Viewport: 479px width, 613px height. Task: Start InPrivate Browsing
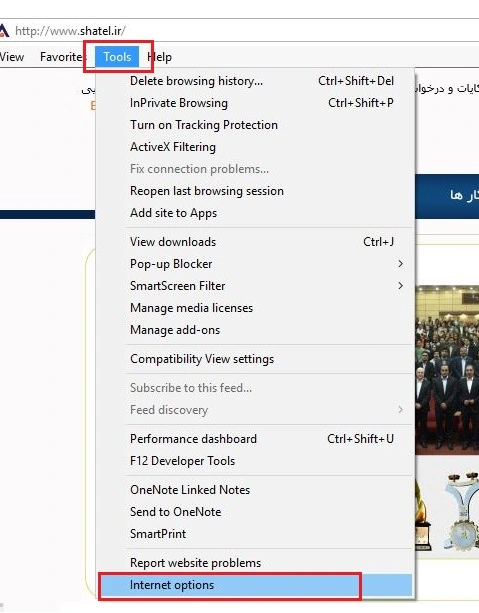(x=255, y=103)
